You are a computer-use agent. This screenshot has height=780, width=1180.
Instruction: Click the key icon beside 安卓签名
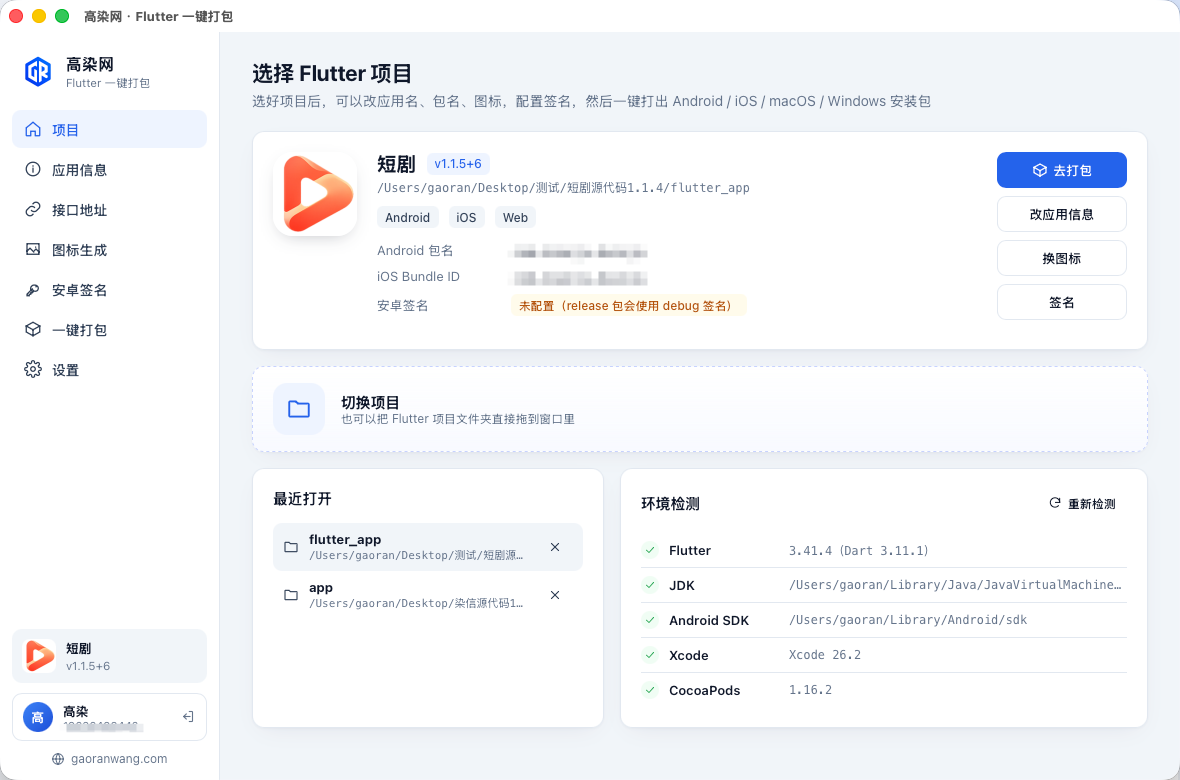33,290
